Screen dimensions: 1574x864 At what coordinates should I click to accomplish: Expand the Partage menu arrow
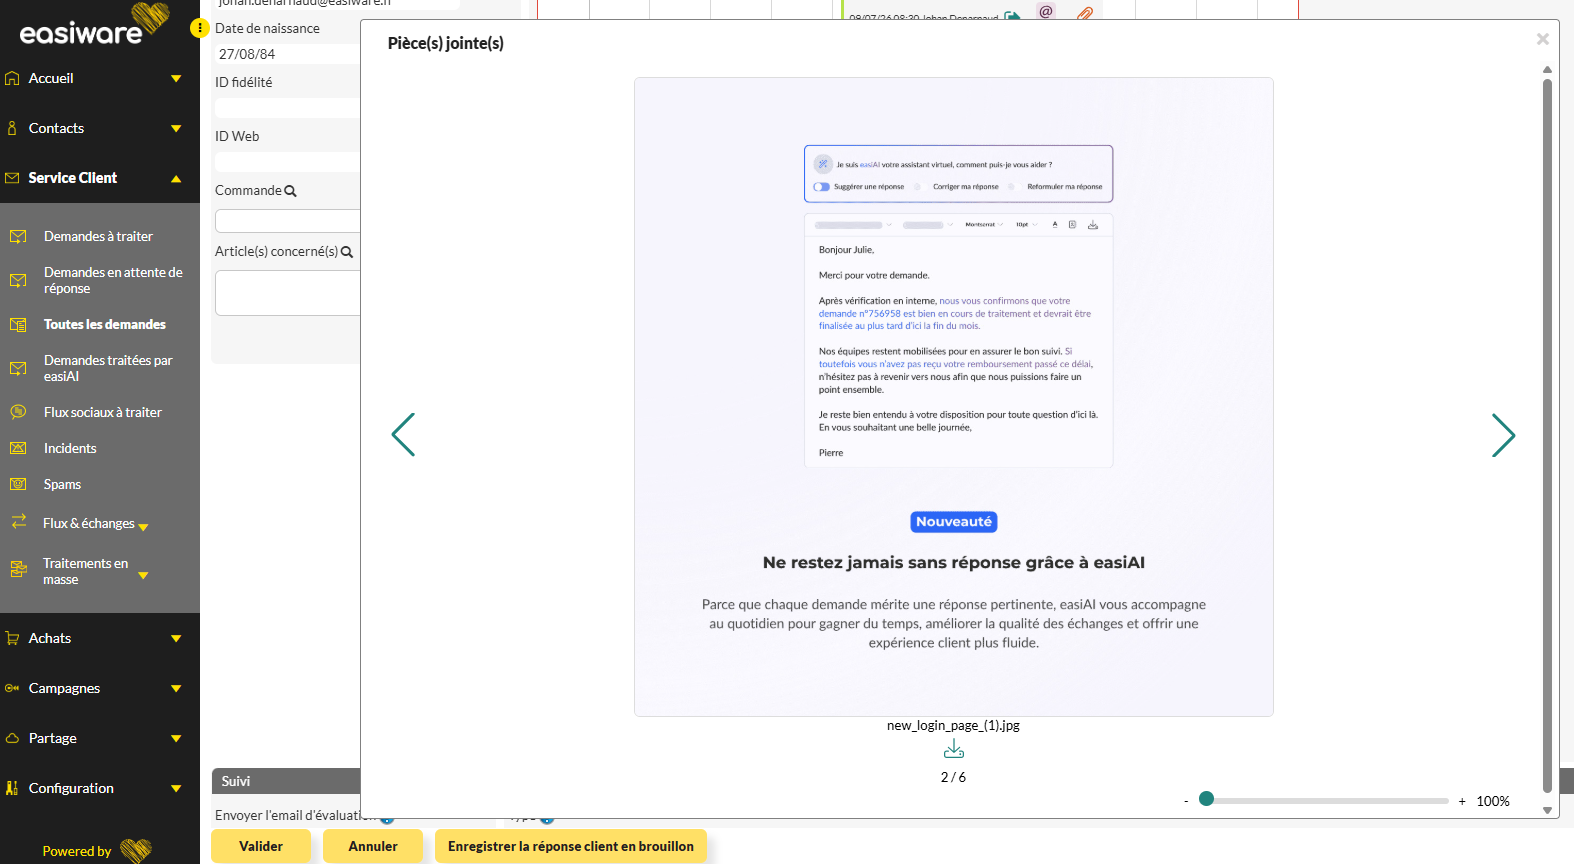(x=176, y=738)
